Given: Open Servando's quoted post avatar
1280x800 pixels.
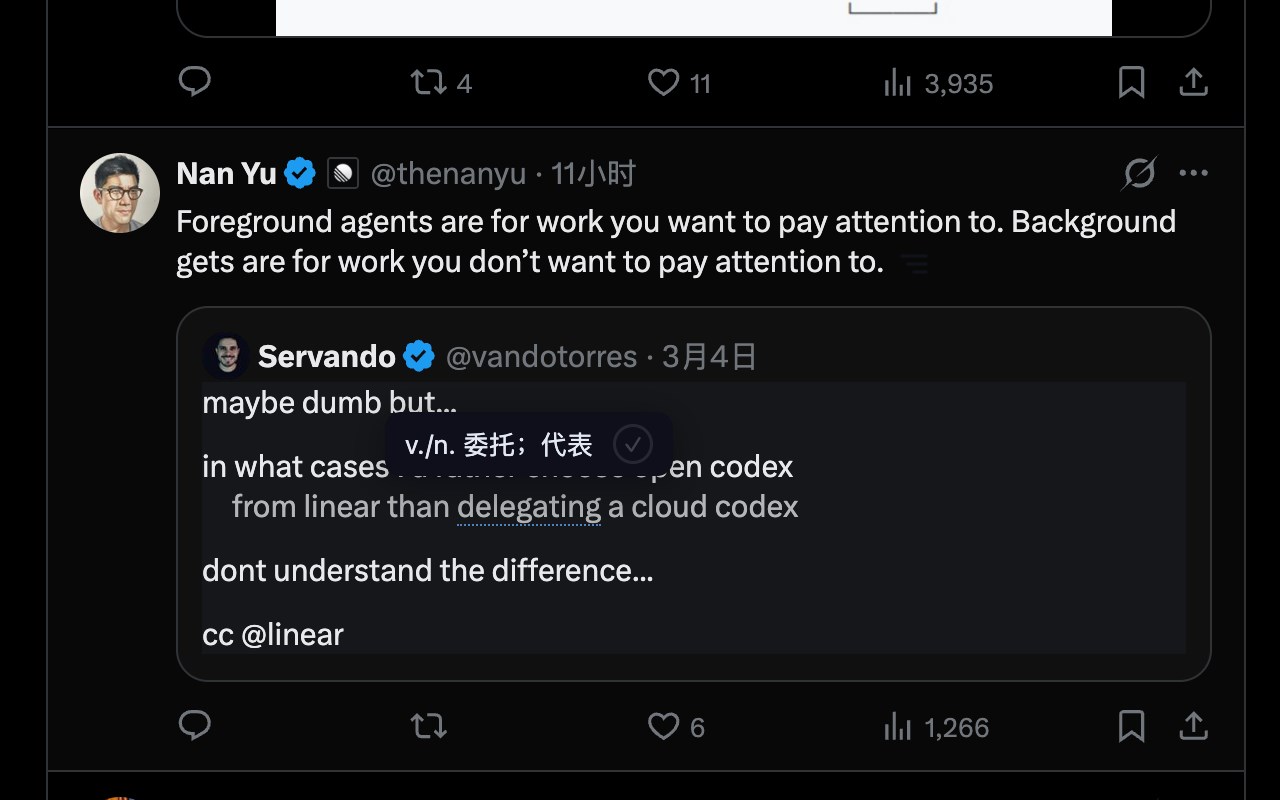Looking at the screenshot, I should pos(226,356).
